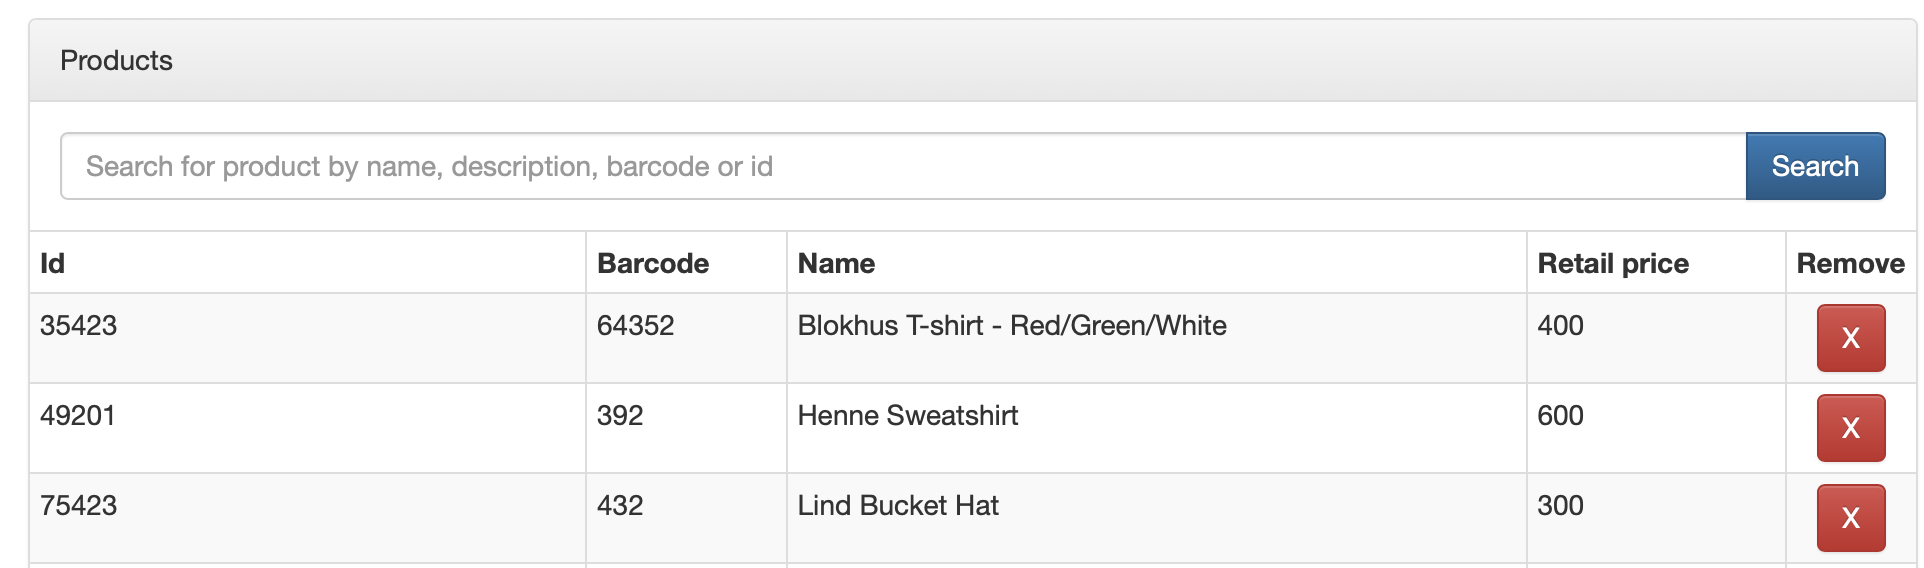Click barcode 64352 cell
Image resolution: width=1924 pixels, height=568 pixels.
click(635, 326)
